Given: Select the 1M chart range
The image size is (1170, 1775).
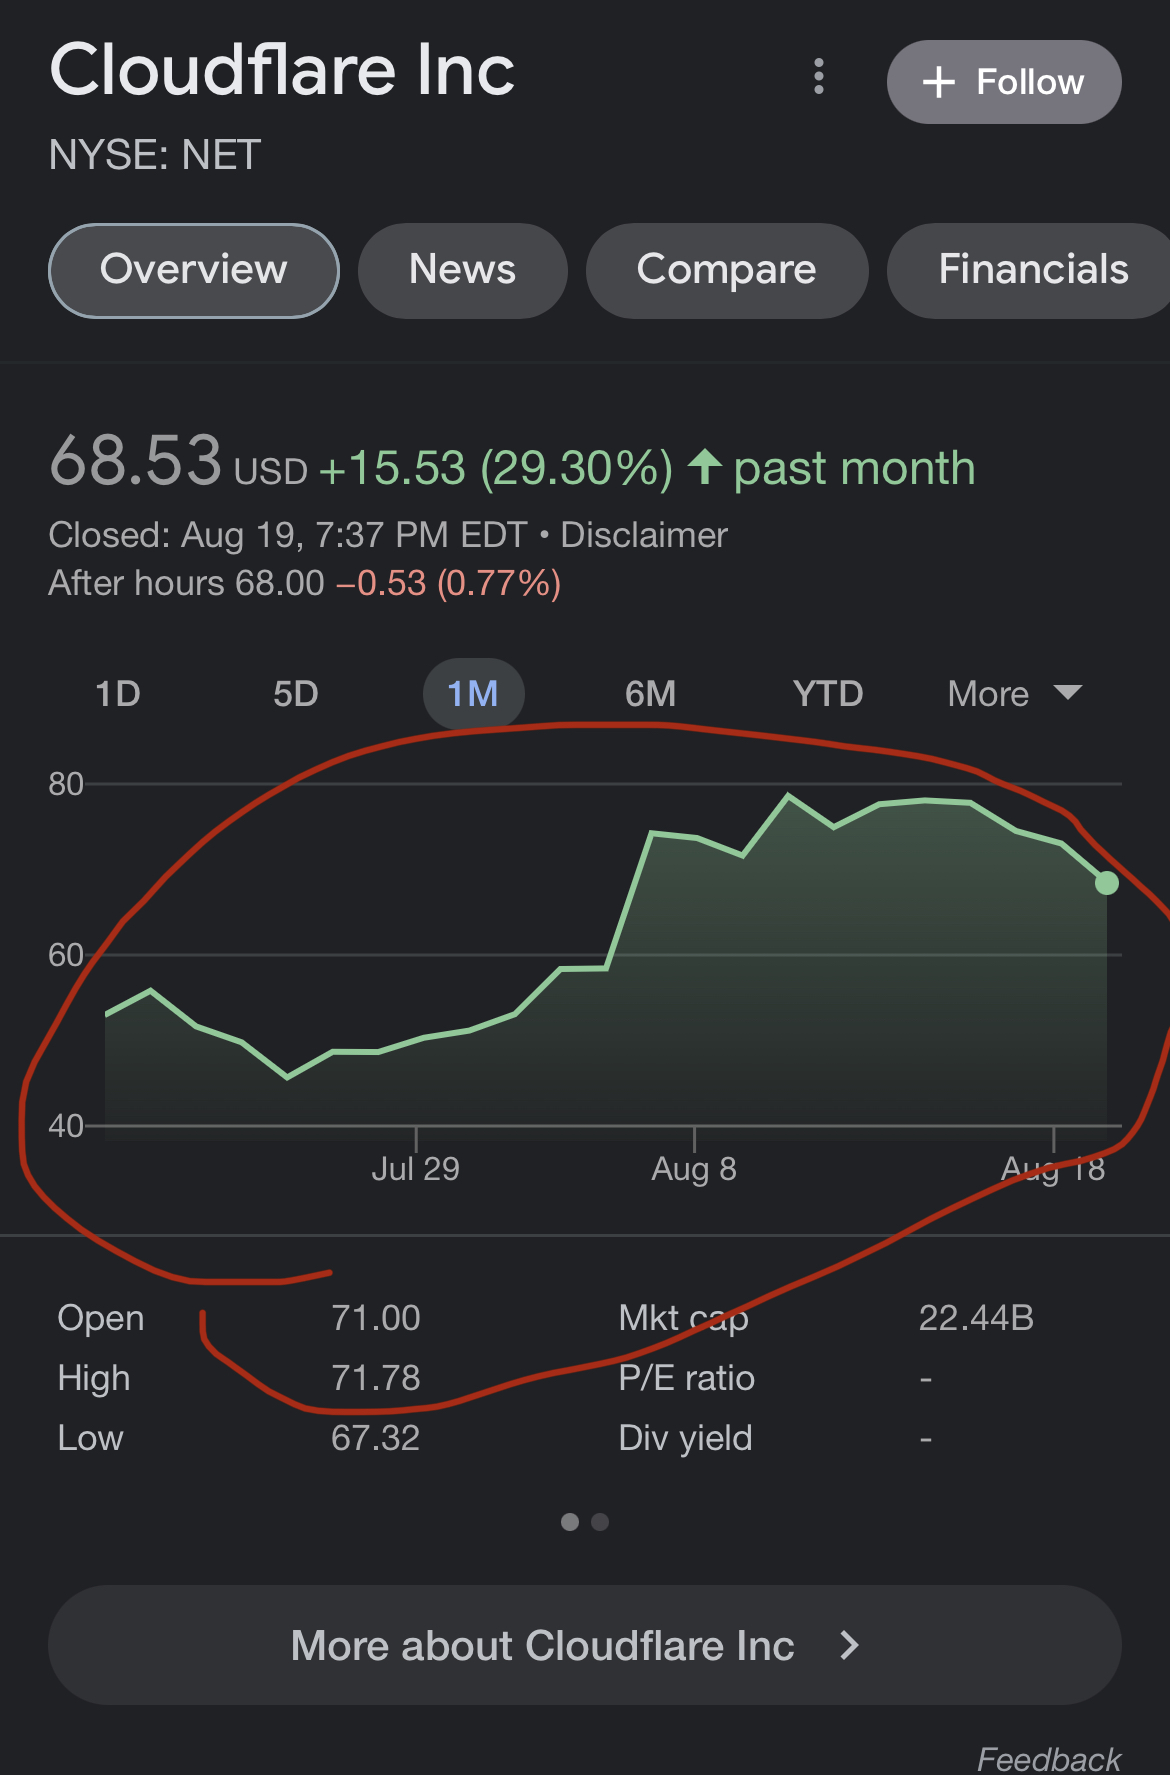Looking at the screenshot, I should [x=473, y=693].
